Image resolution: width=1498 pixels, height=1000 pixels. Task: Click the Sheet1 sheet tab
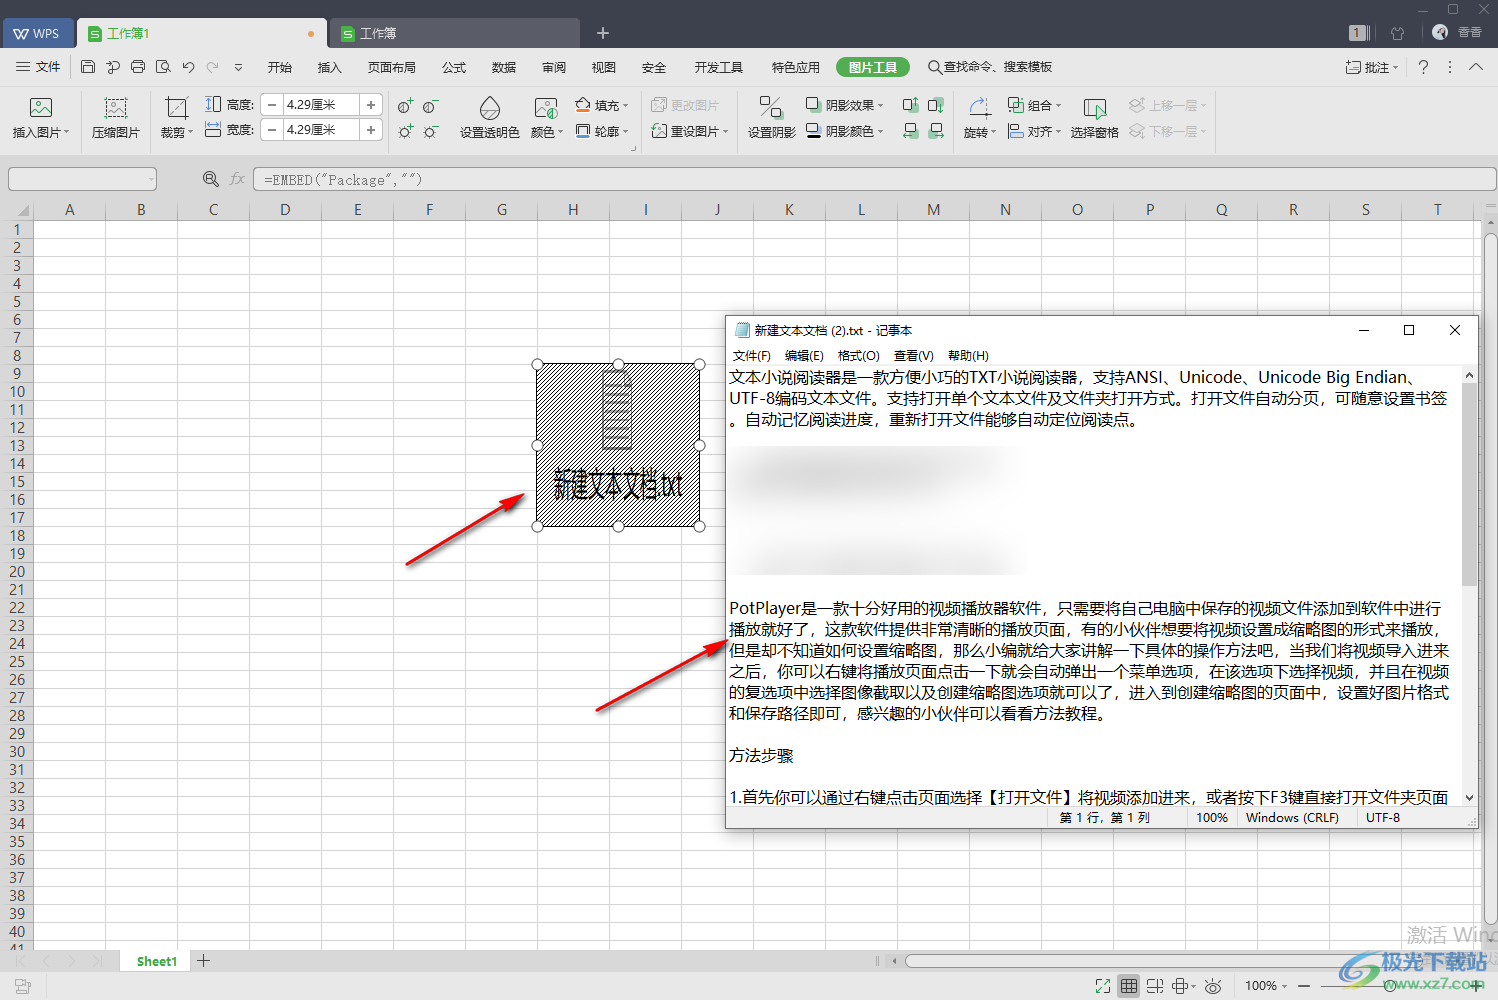pos(157,961)
